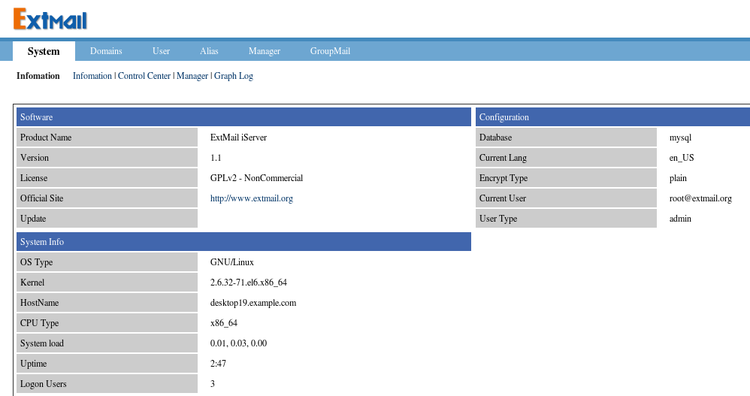Click the License label cell

tap(107, 178)
